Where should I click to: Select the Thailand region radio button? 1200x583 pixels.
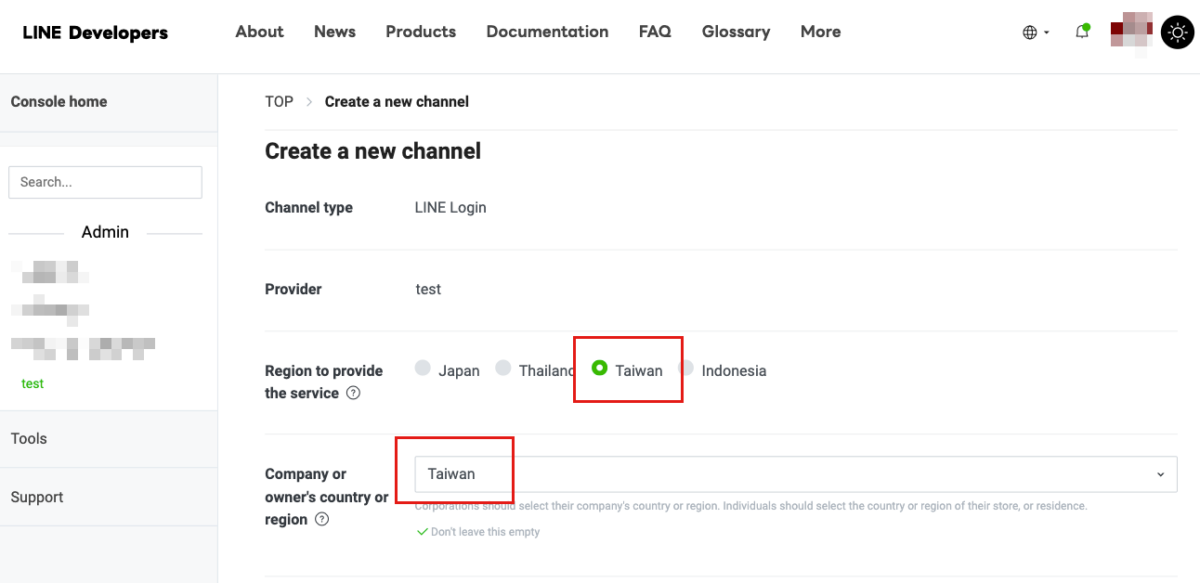click(x=503, y=369)
